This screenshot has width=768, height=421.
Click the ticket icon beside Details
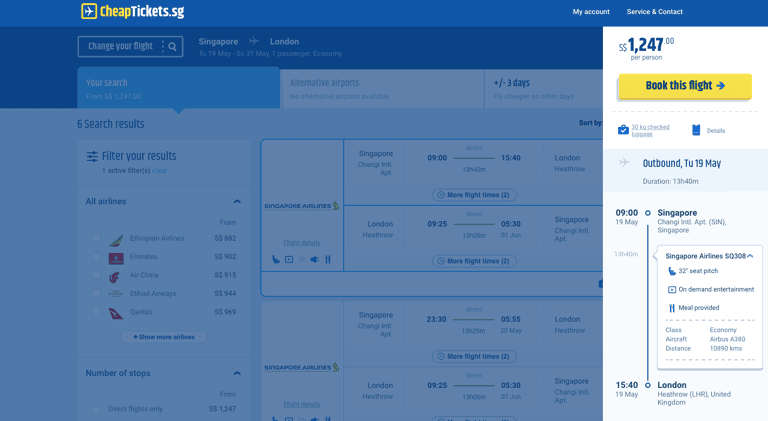696,130
